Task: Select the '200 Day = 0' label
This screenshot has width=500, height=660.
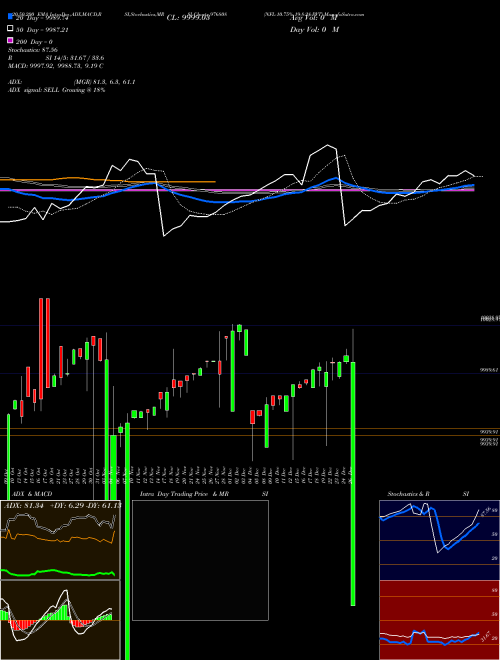Action: [34, 42]
